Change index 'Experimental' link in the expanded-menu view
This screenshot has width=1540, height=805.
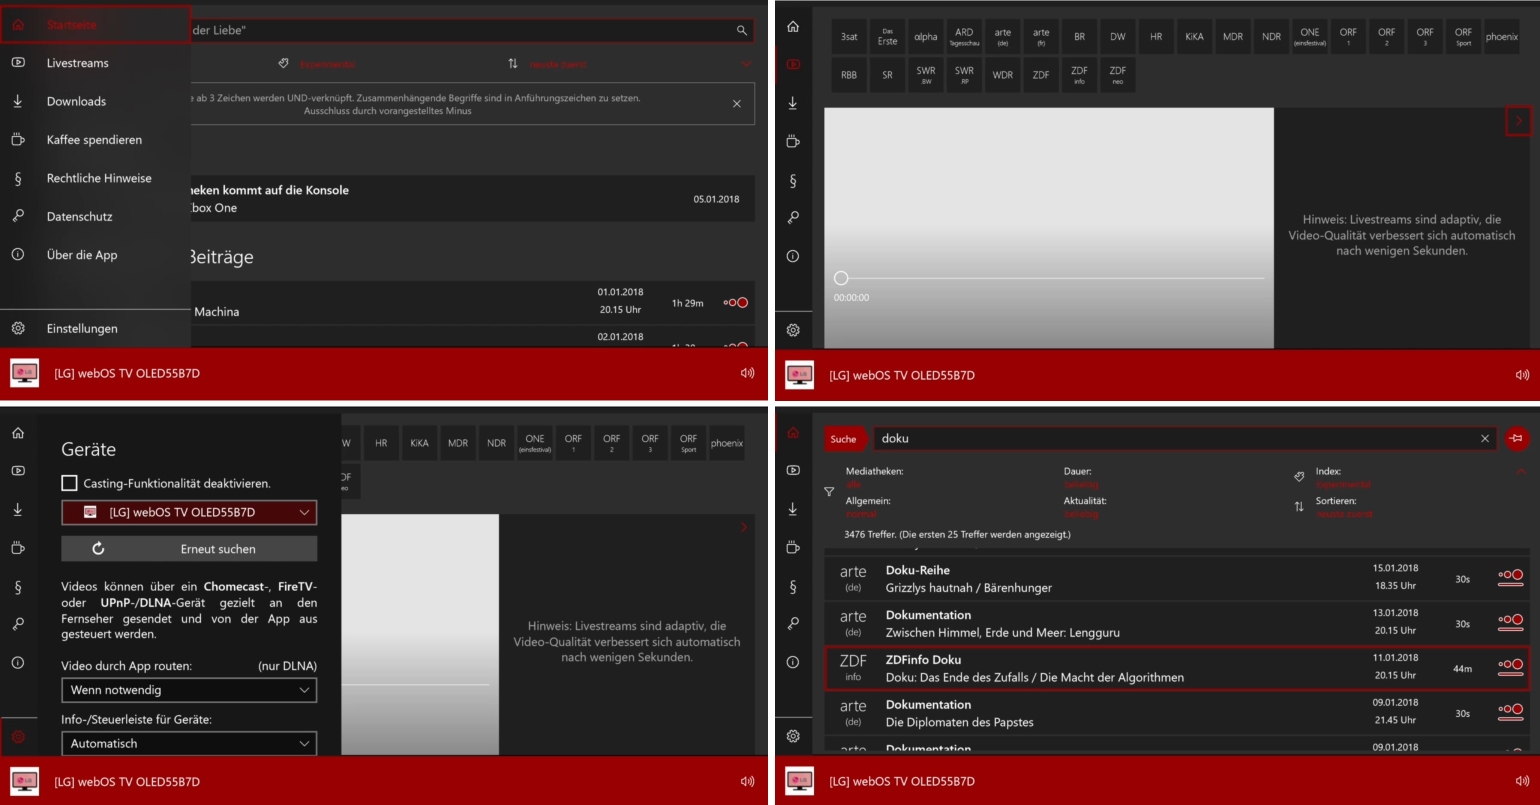pos(329,64)
